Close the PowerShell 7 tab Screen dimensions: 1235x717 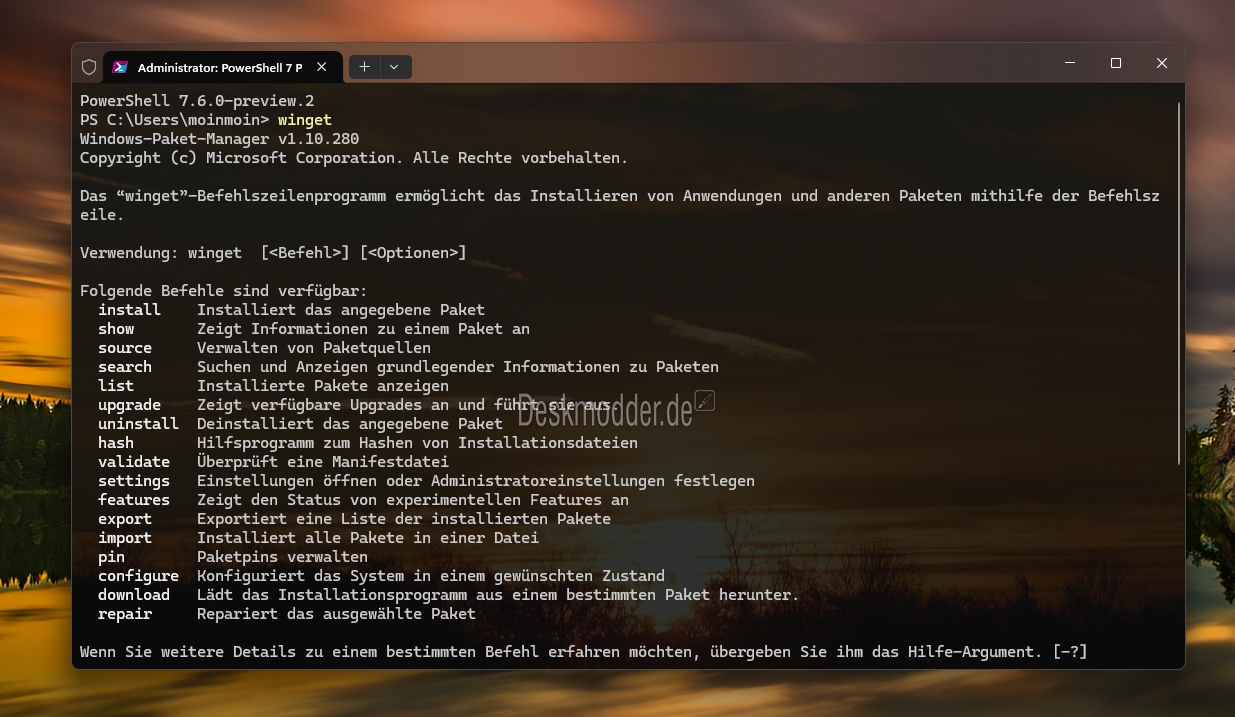tap(321, 67)
